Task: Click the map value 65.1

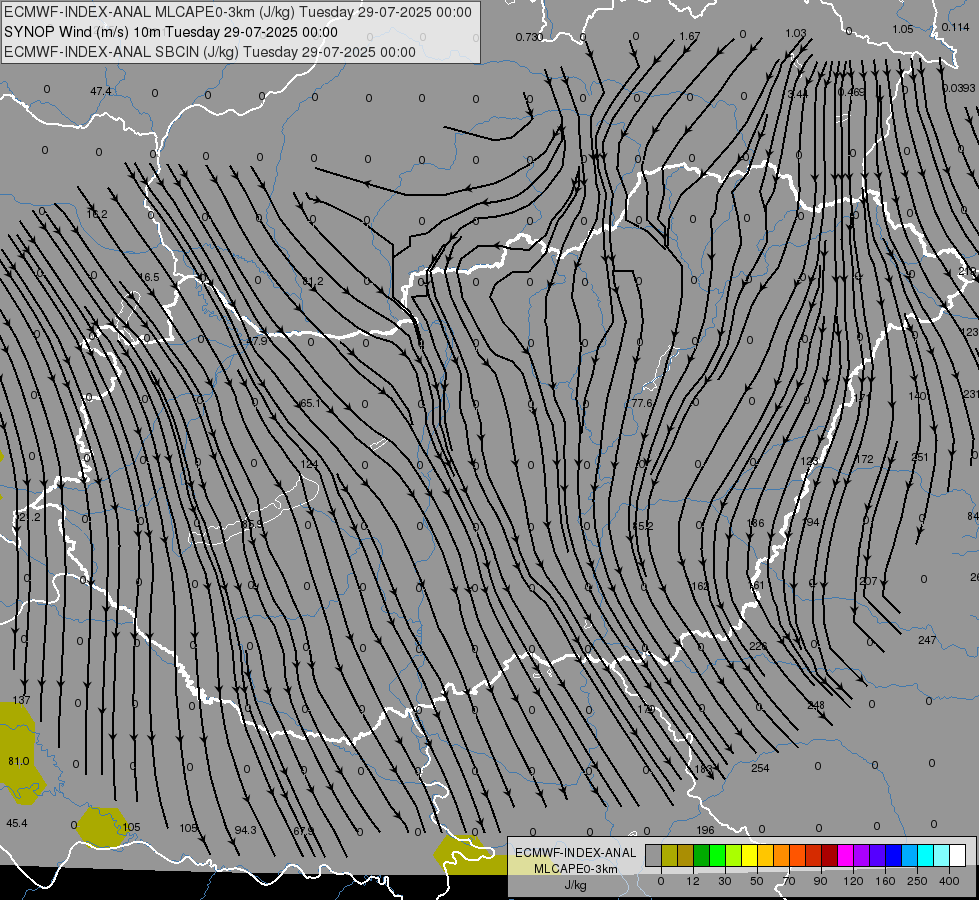Action: click(310, 403)
